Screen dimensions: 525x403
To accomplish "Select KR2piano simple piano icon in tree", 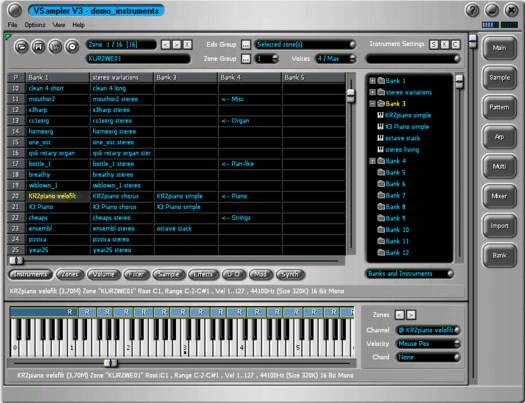I will click(380, 115).
